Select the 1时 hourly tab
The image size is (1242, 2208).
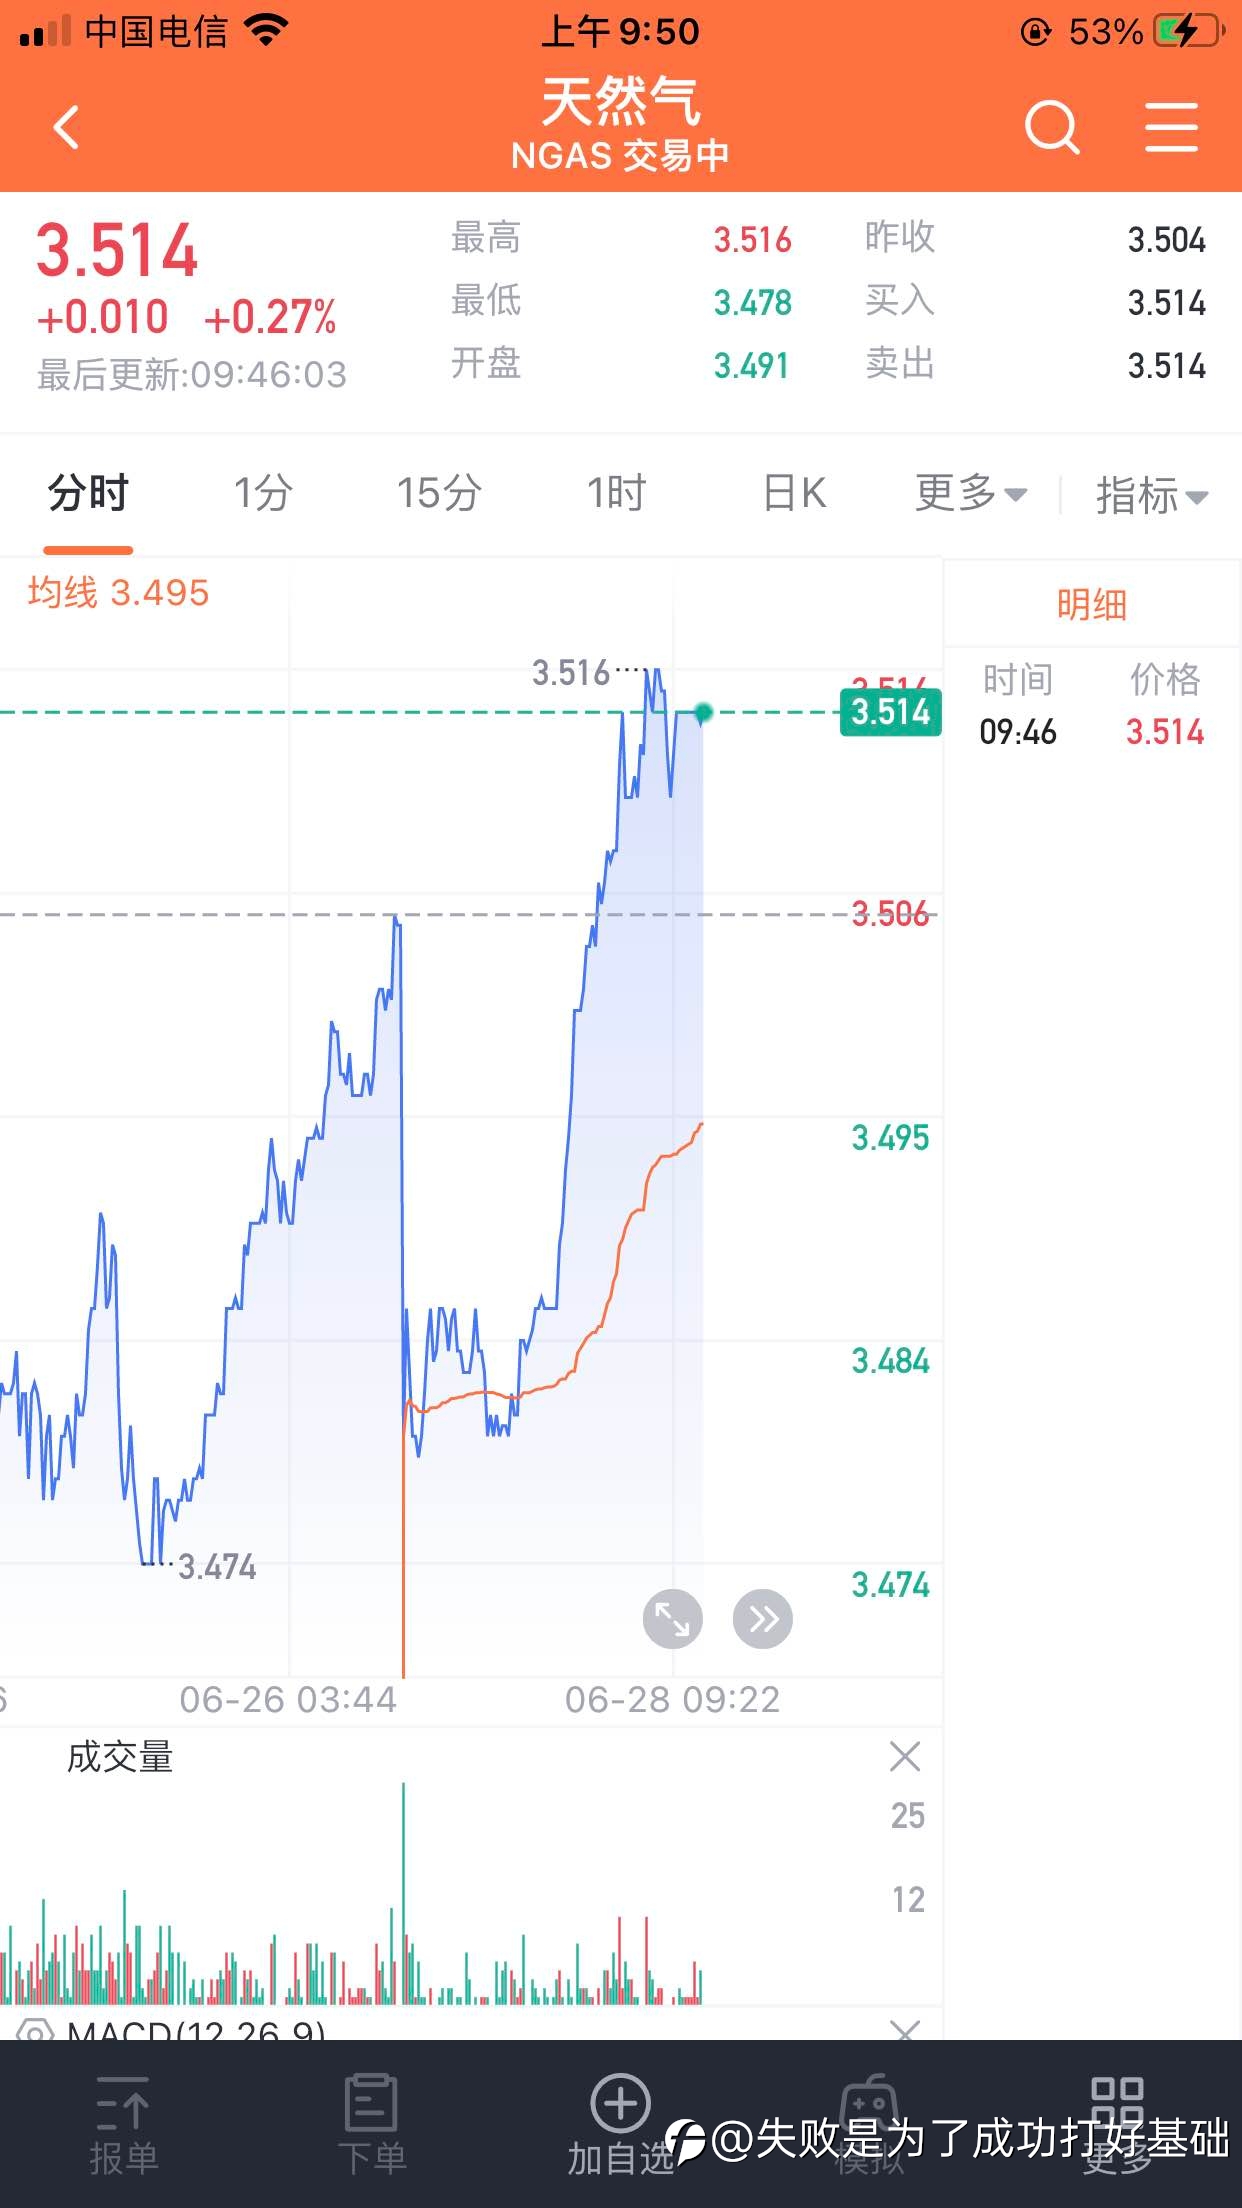click(616, 493)
